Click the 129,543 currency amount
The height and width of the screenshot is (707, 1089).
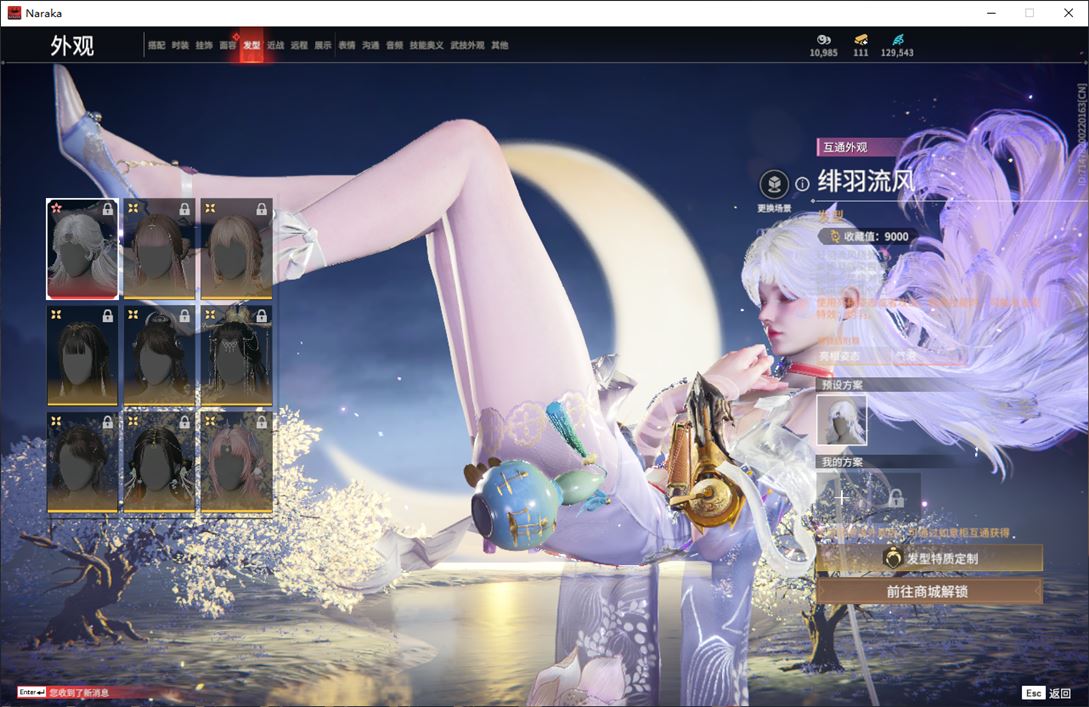pyautogui.click(x=897, y=53)
